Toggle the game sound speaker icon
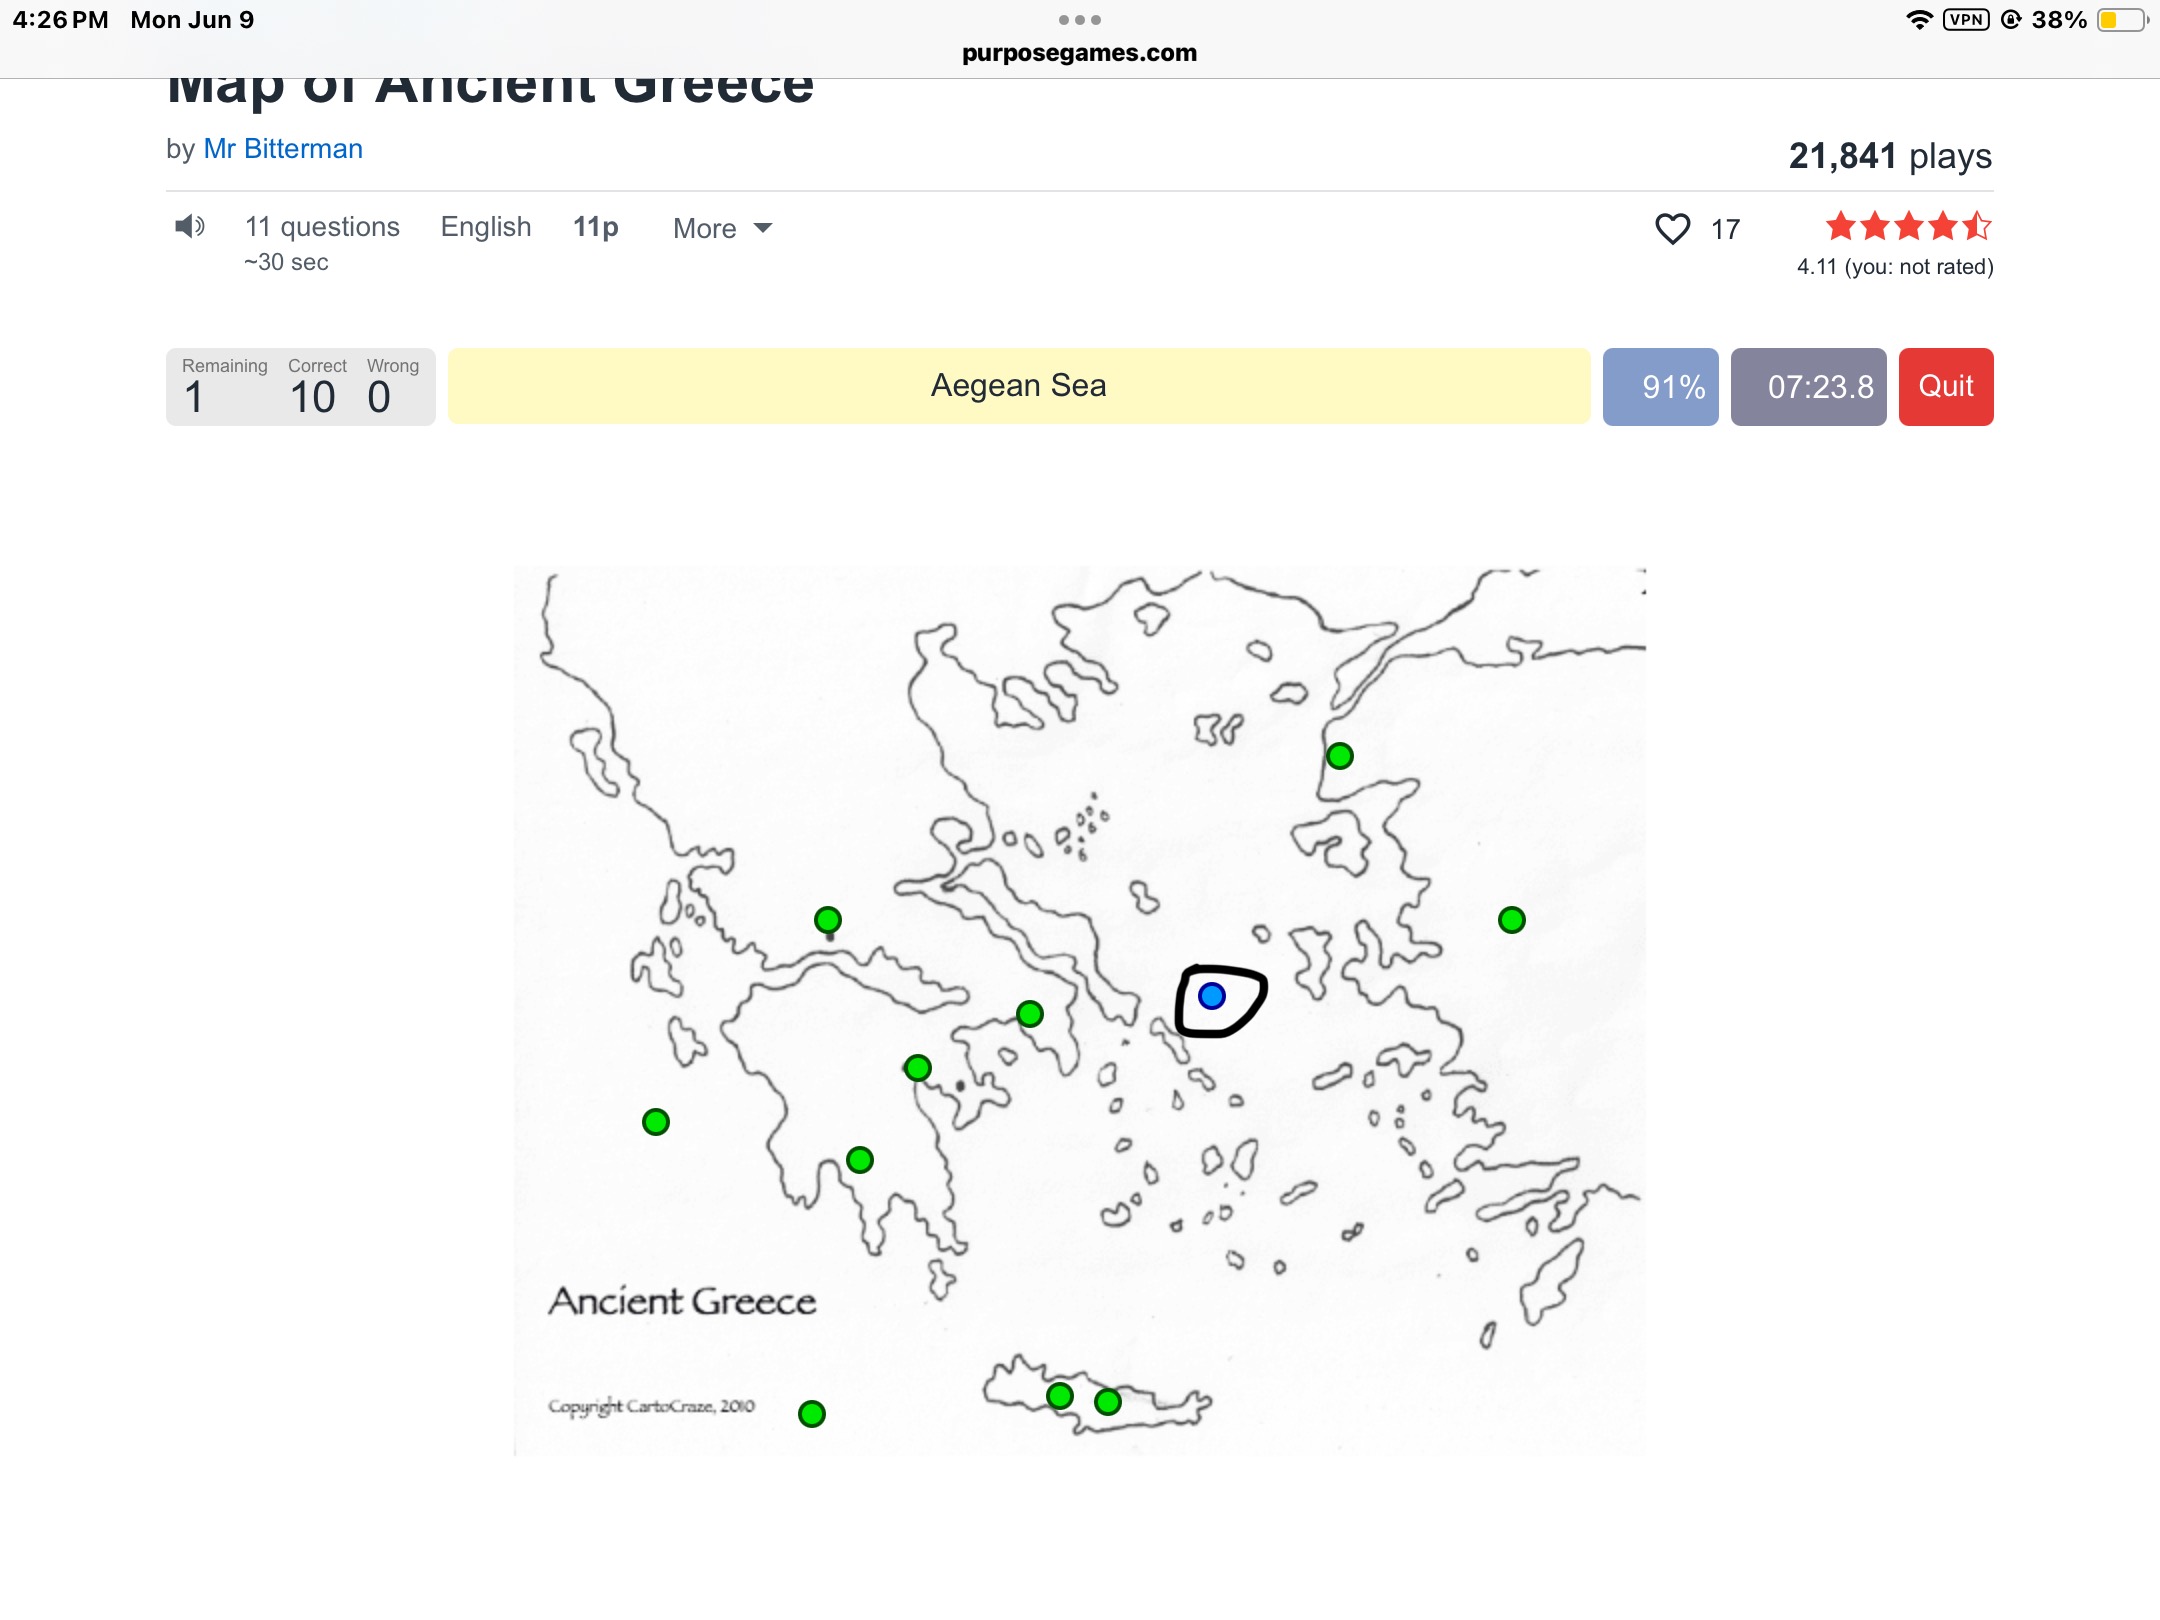2160x1620 pixels. (189, 227)
